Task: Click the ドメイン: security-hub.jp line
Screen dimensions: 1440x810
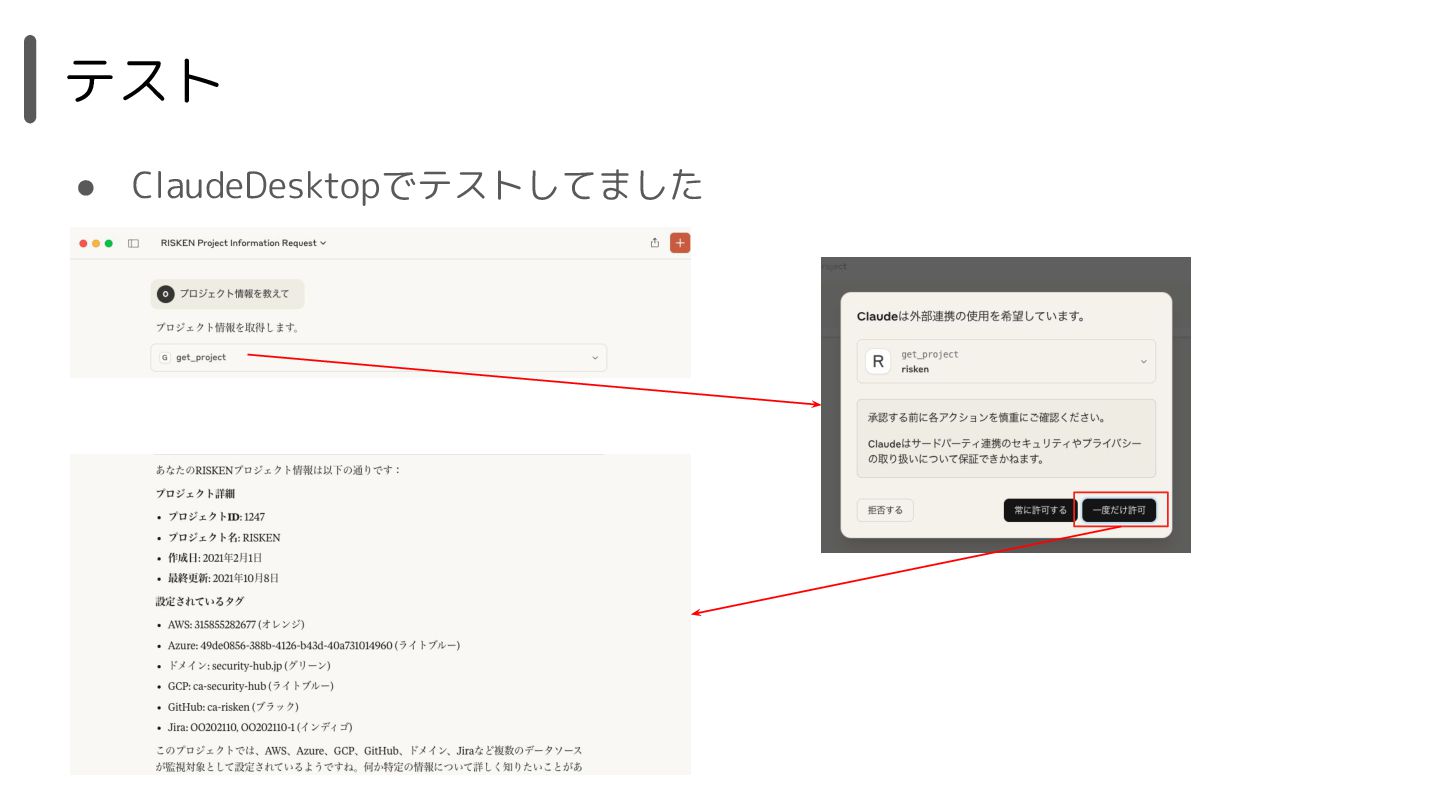Action: (249, 665)
